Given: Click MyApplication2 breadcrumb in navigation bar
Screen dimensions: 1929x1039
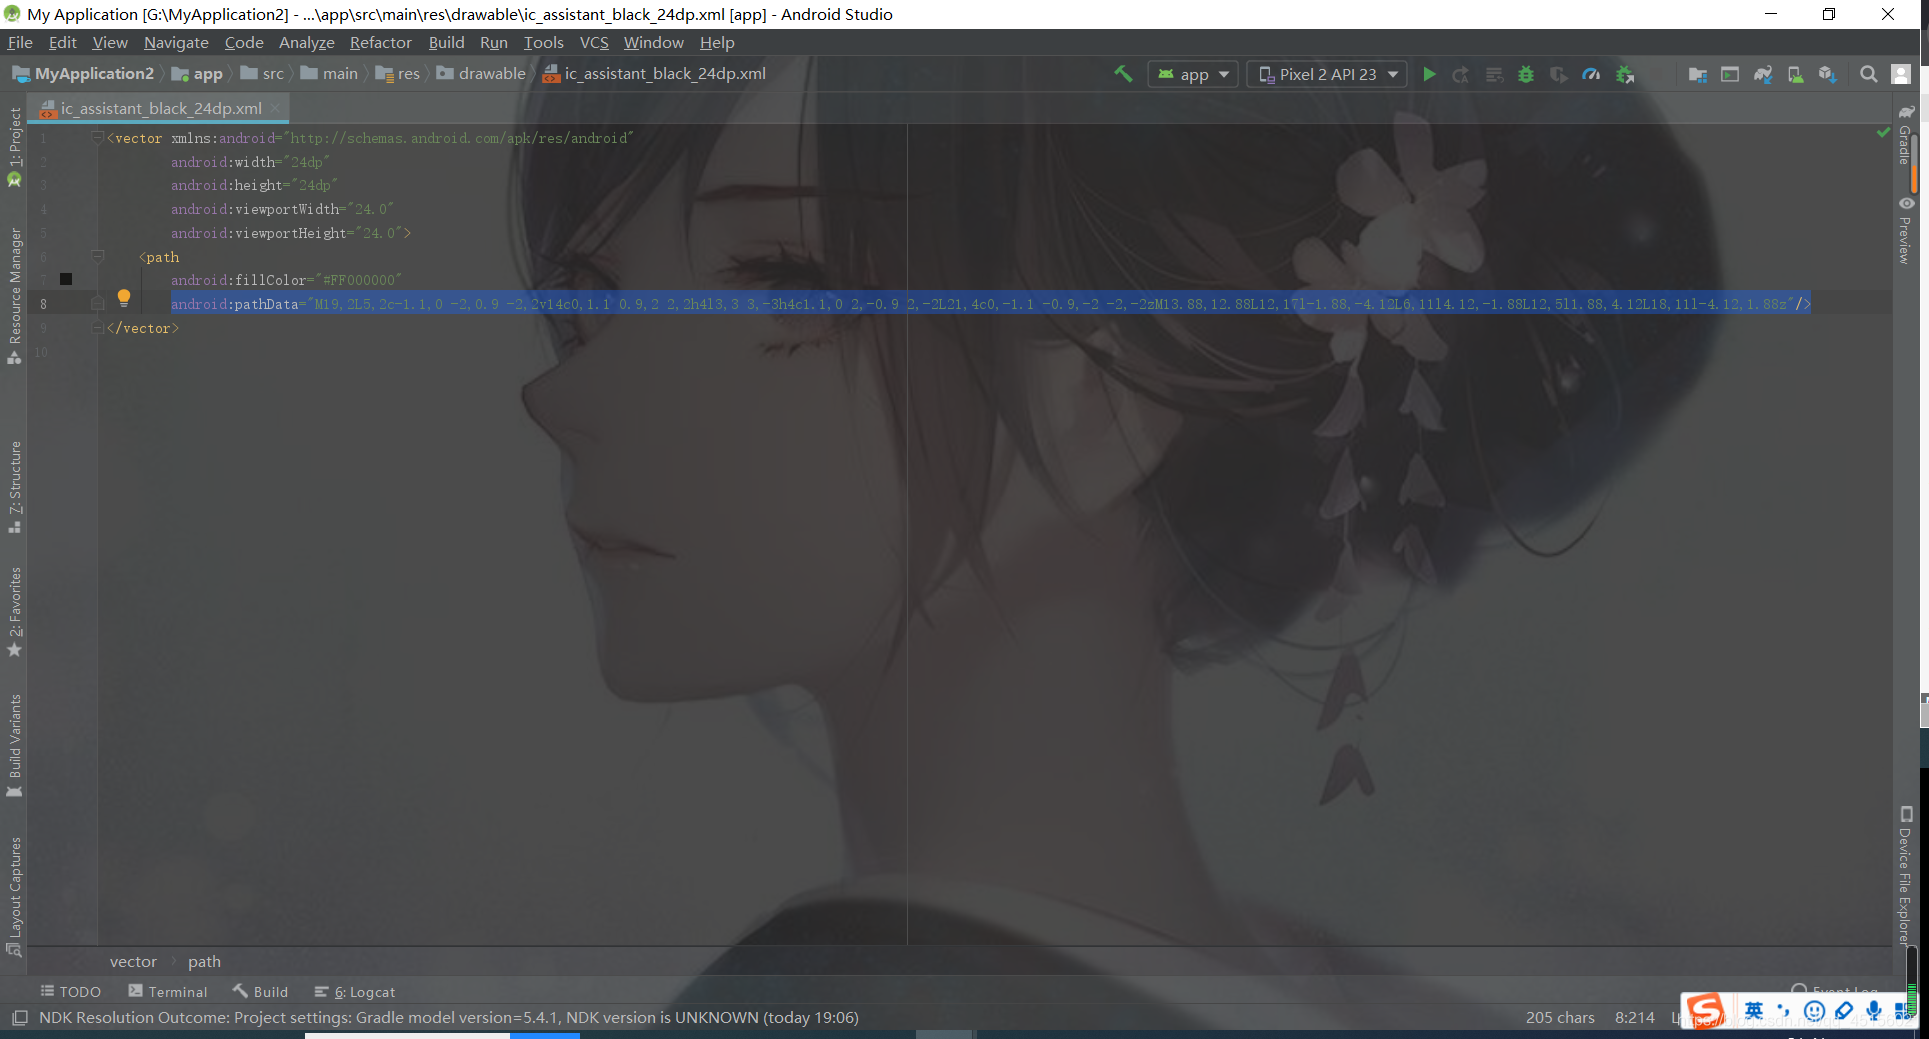Looking at the screenshot, I should (83, 74).
